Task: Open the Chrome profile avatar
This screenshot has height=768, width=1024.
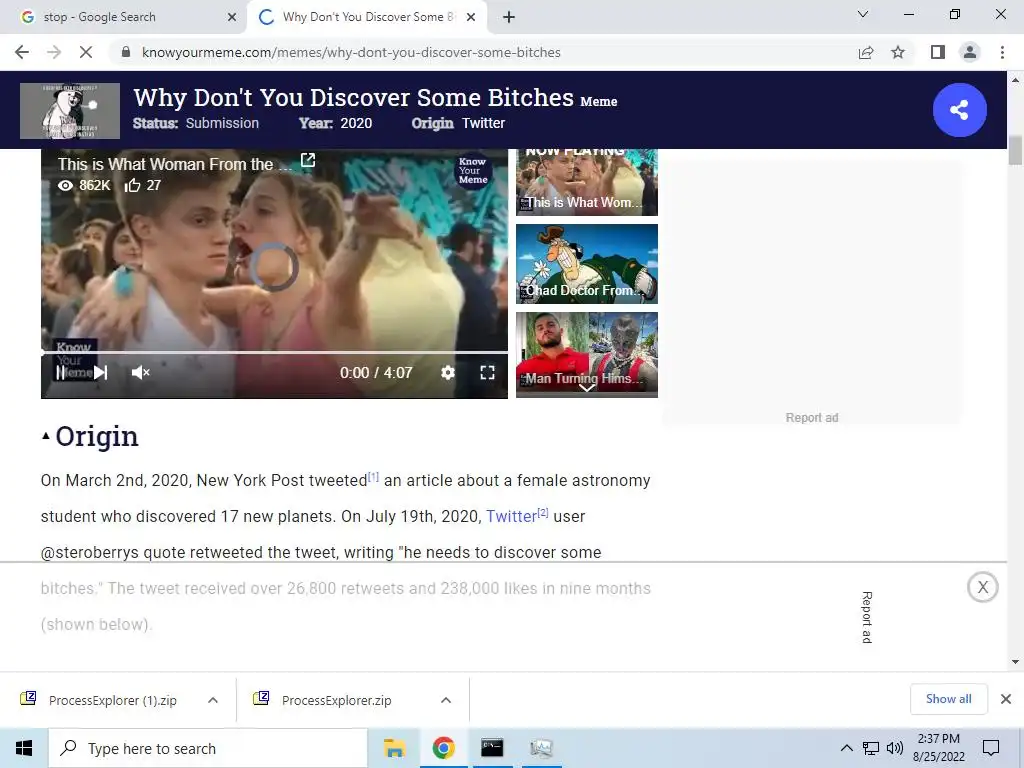Action: tap(970, 52)
